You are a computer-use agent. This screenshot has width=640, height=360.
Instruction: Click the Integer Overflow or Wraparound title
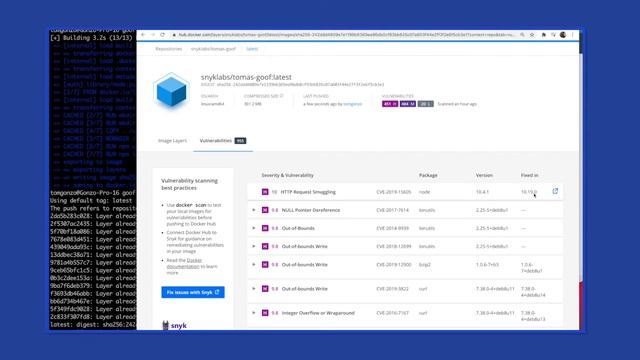click(318, 313)
